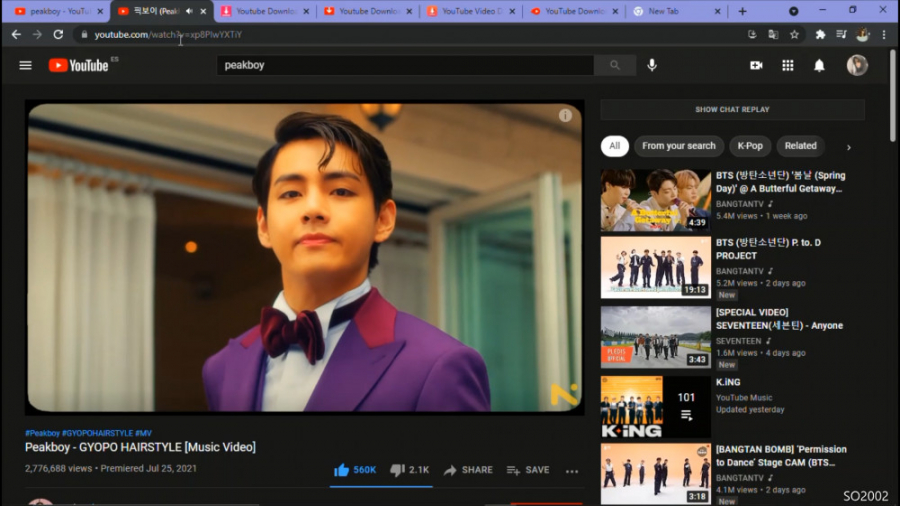Viewport: 900px width, 506px height.
Task: Click the channel watermark in player corner
Action: coord(564,395)
